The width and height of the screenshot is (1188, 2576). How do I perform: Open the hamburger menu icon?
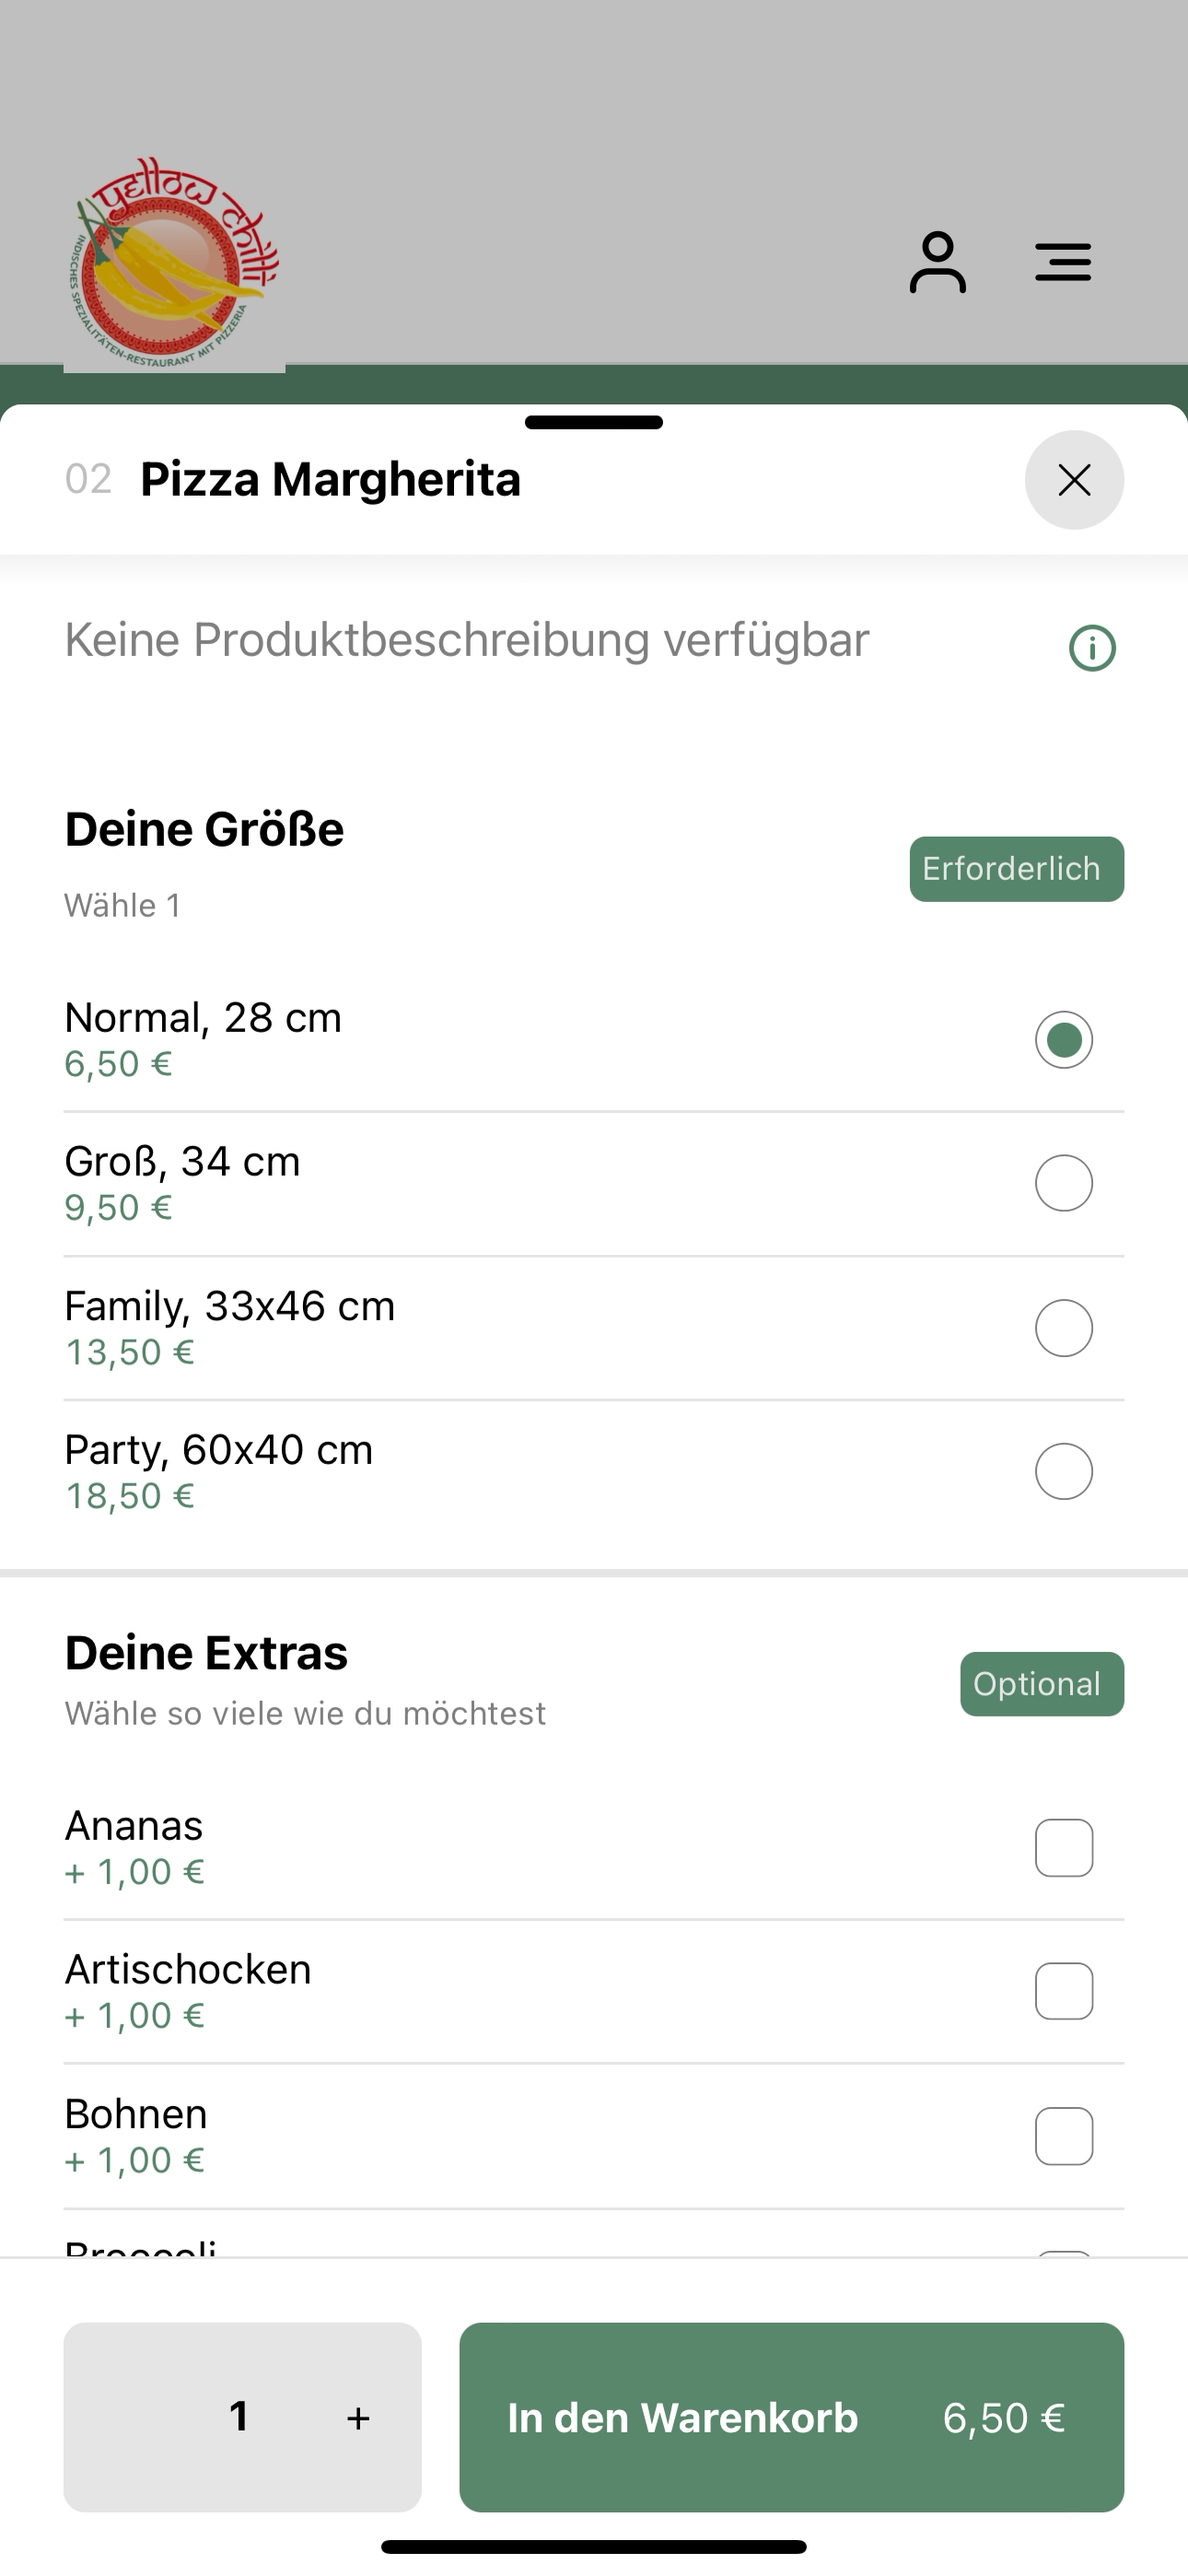[x=1063, y=262]
